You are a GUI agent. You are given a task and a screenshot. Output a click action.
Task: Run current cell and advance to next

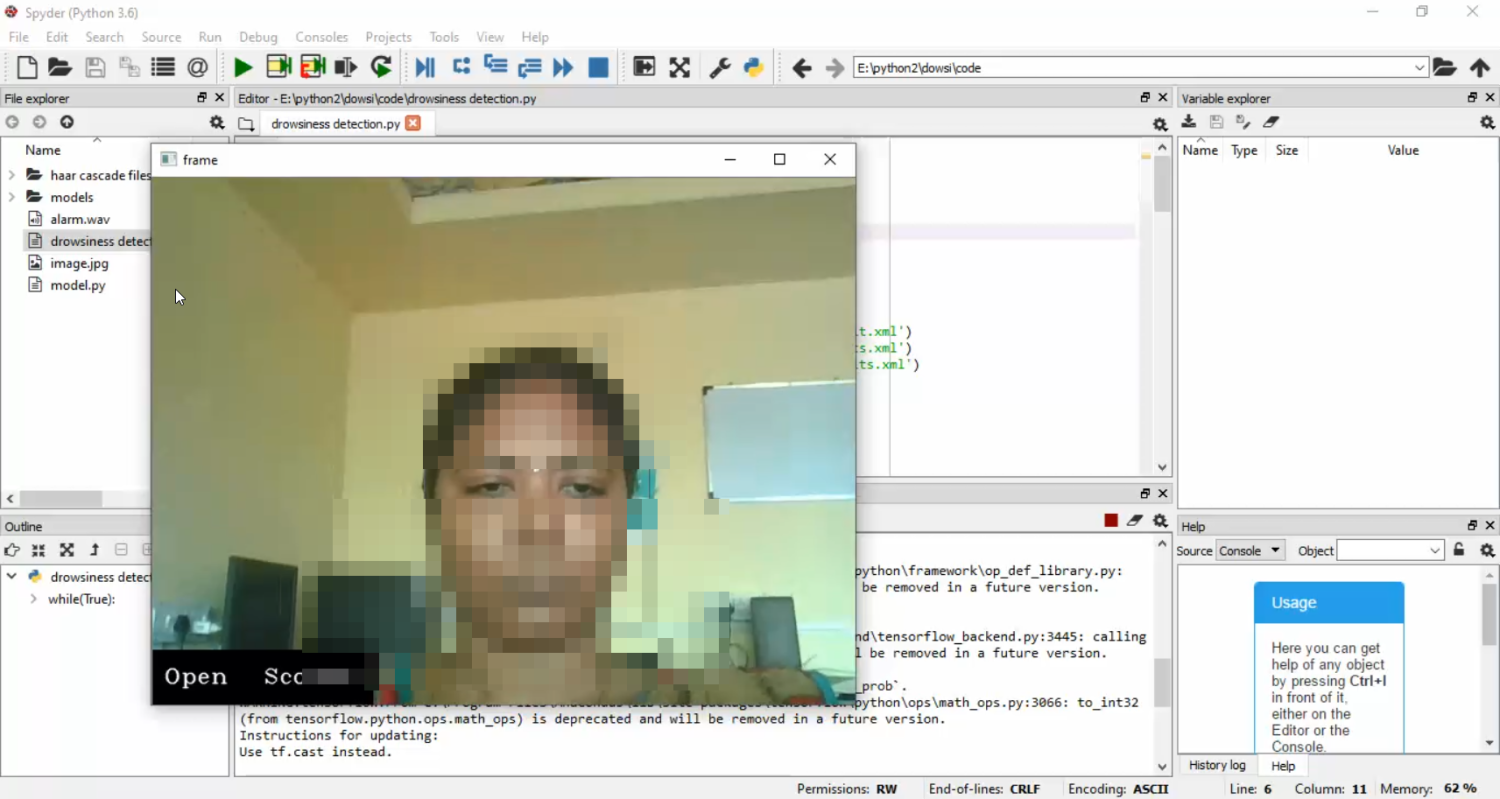tap(313, 67)
